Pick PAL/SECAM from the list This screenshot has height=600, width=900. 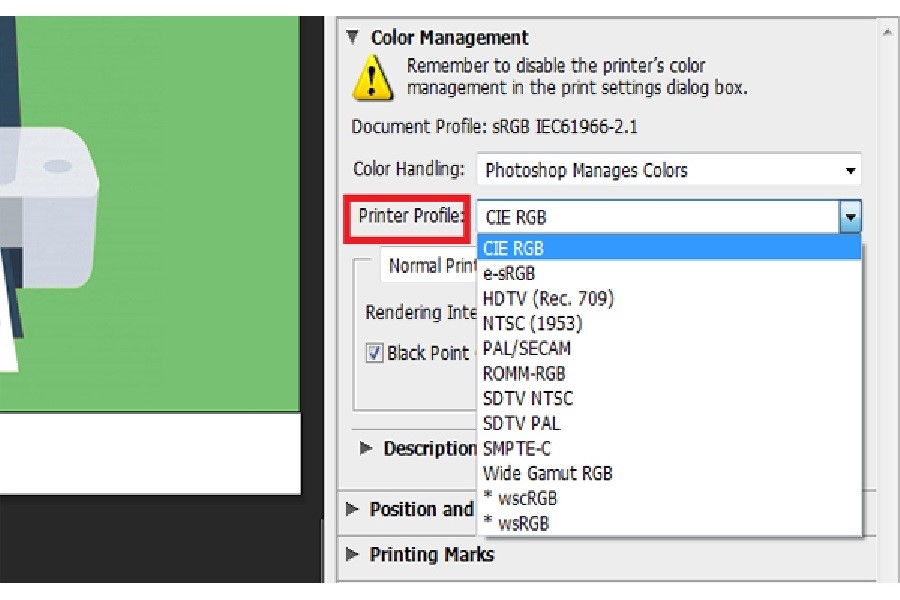click(527, 348)
